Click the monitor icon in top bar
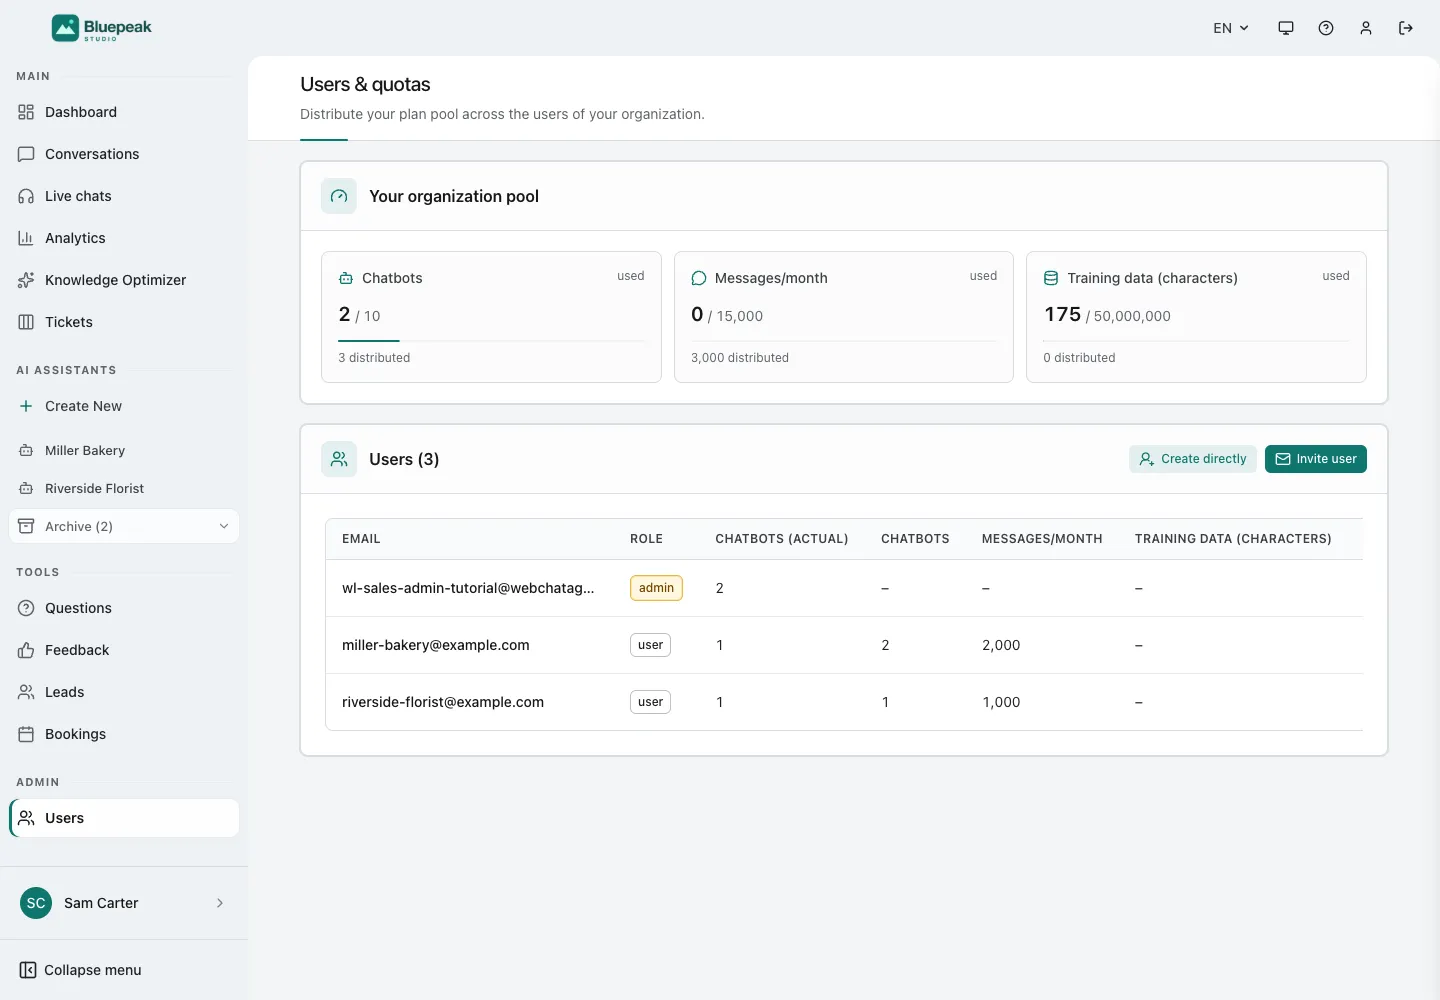The height and width of the screenshot is (1000, 1440). pos(1286,28)
